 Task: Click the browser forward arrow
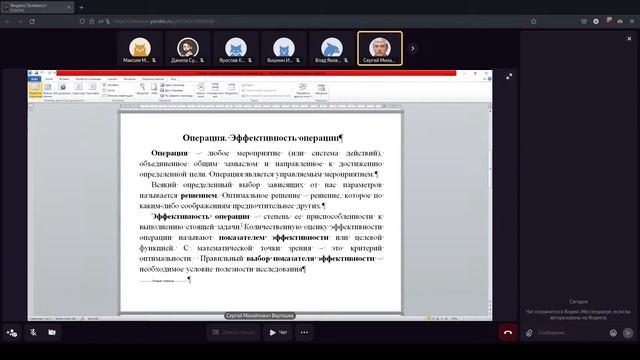[20, 21]
